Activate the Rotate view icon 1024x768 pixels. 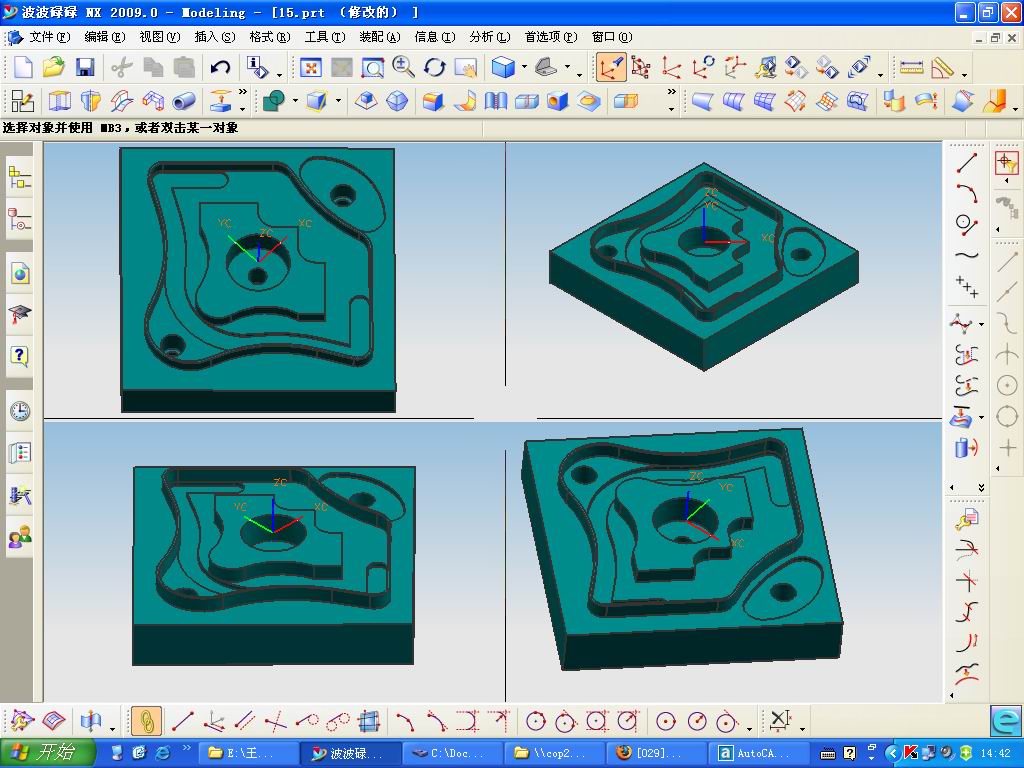(x=434, y=67)
